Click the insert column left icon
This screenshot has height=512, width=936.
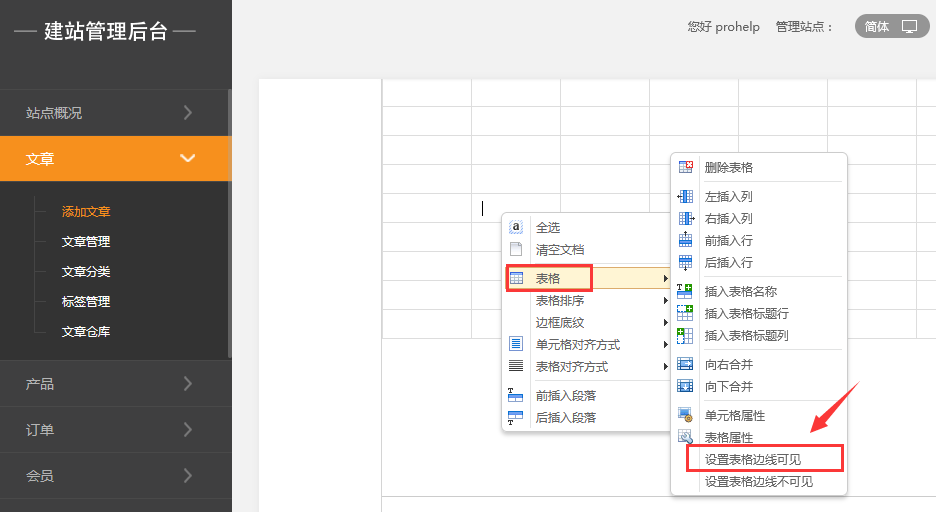685,197
